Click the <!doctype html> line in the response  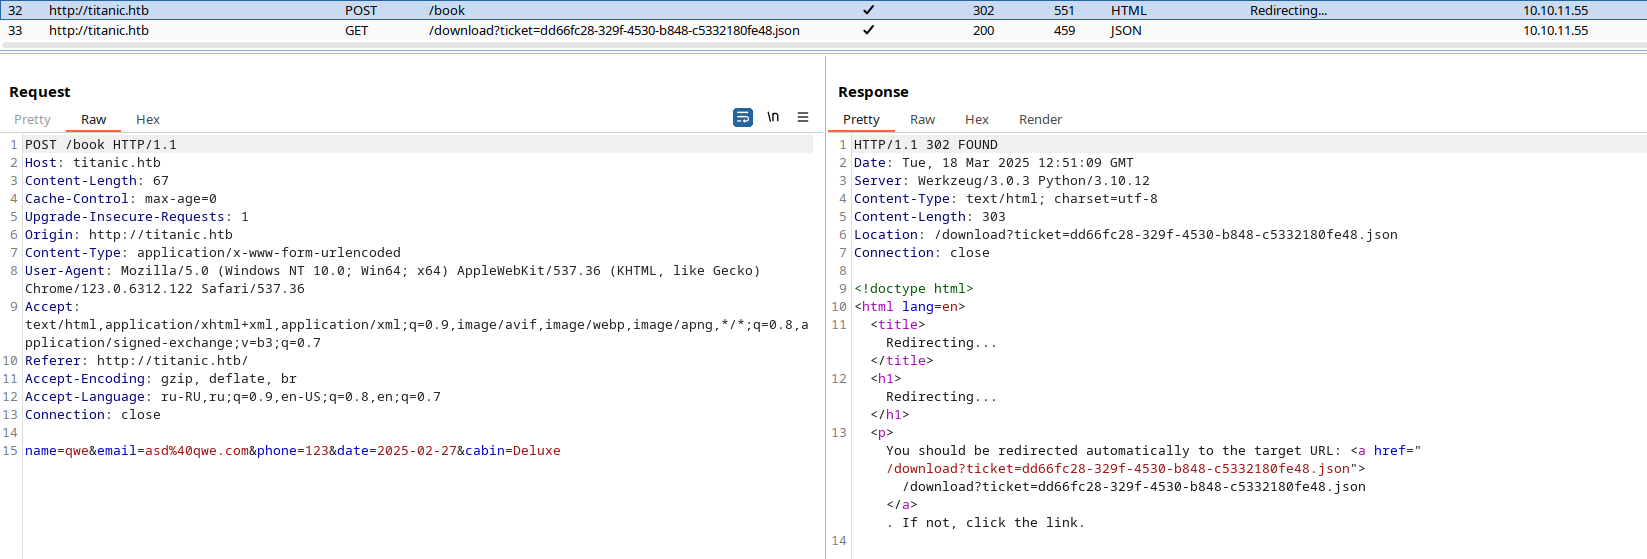coord(914,288)
